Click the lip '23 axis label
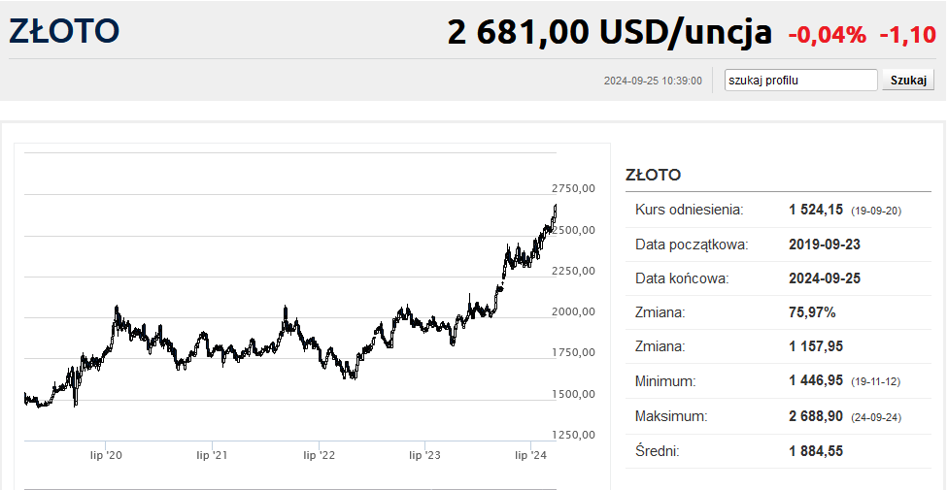948x490 pixels. [425, 456]
